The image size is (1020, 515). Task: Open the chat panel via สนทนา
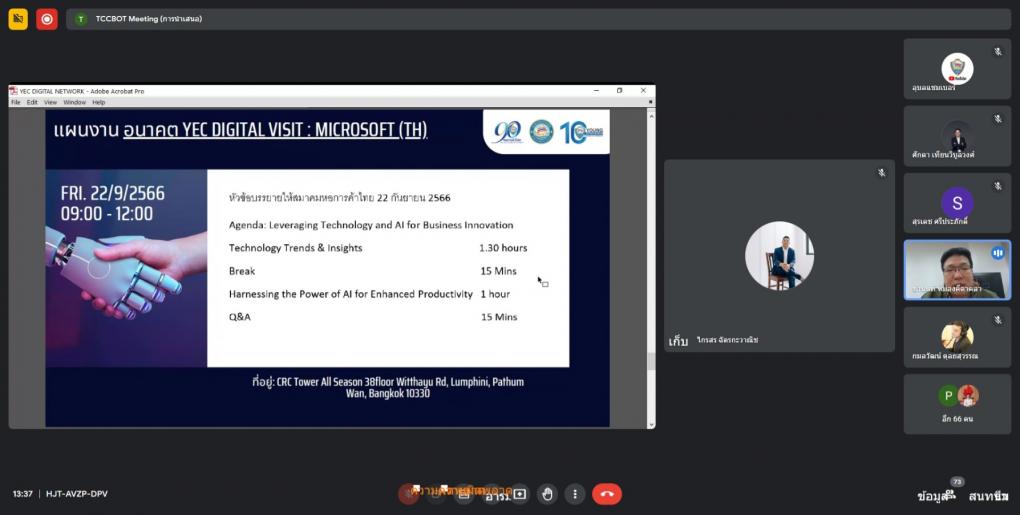[x=988, y=496]
